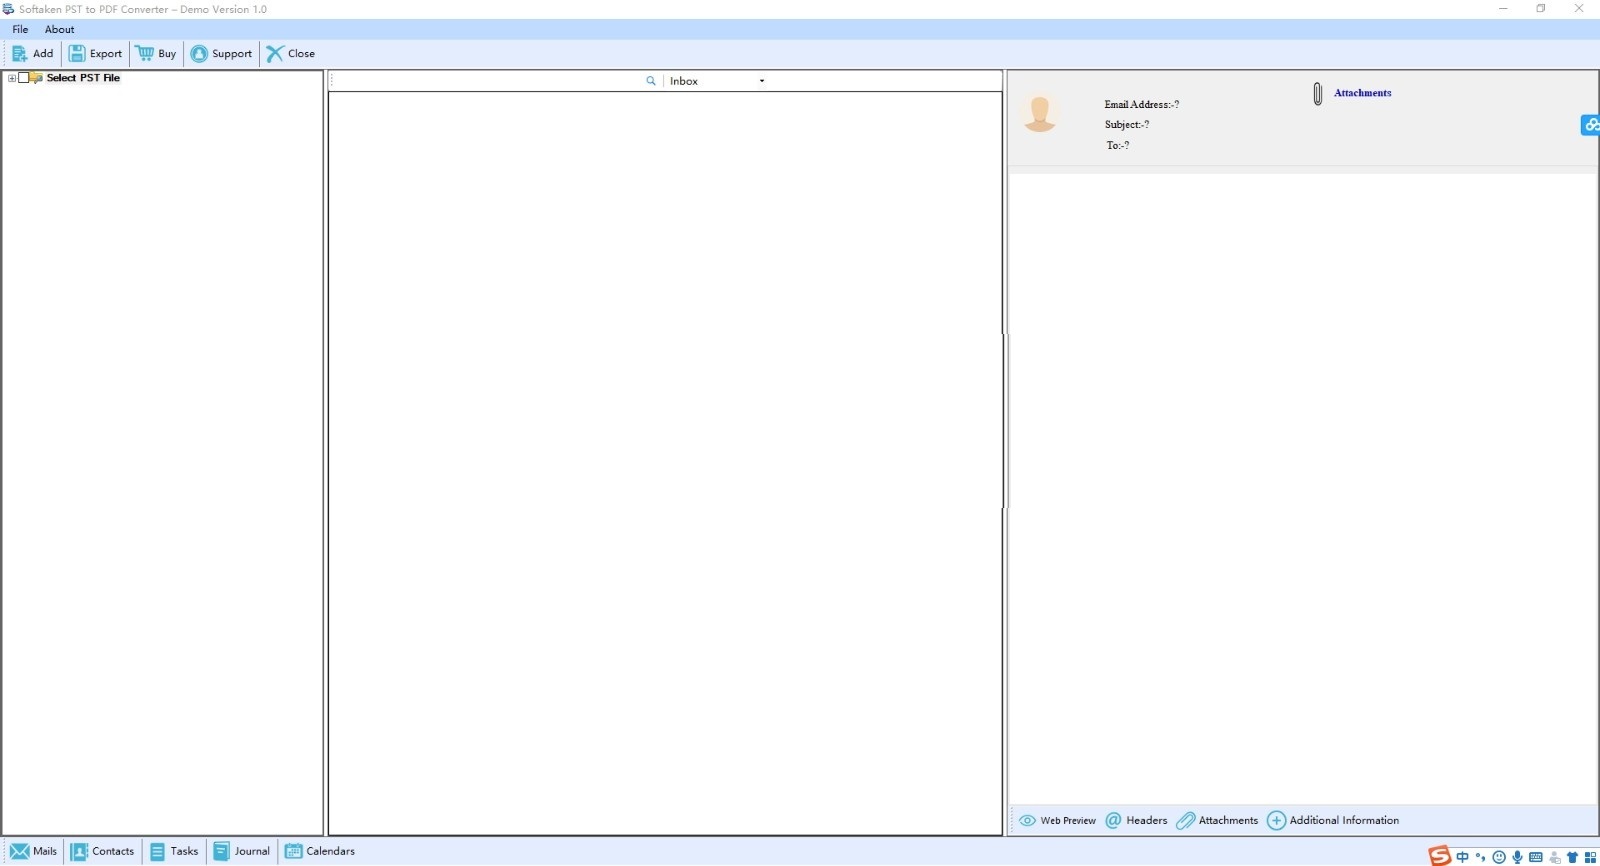Click the 'Subject:-?' text
The height and width of the screenshot is (866, 1600).
click(1127, 125)
